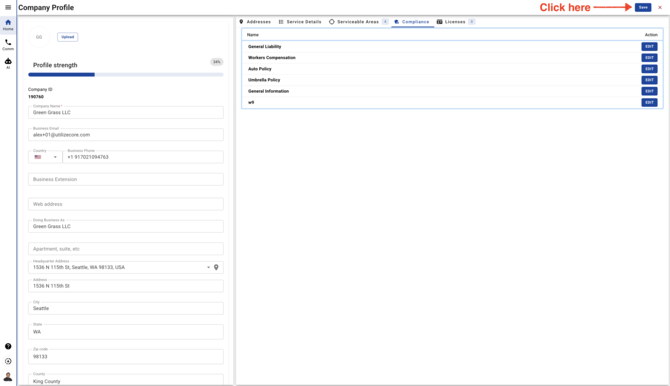Open the AI robot icon
Image resolution: width=670 pixels, height=386 pixels.
pyautogui.click(x=8, y=63)
